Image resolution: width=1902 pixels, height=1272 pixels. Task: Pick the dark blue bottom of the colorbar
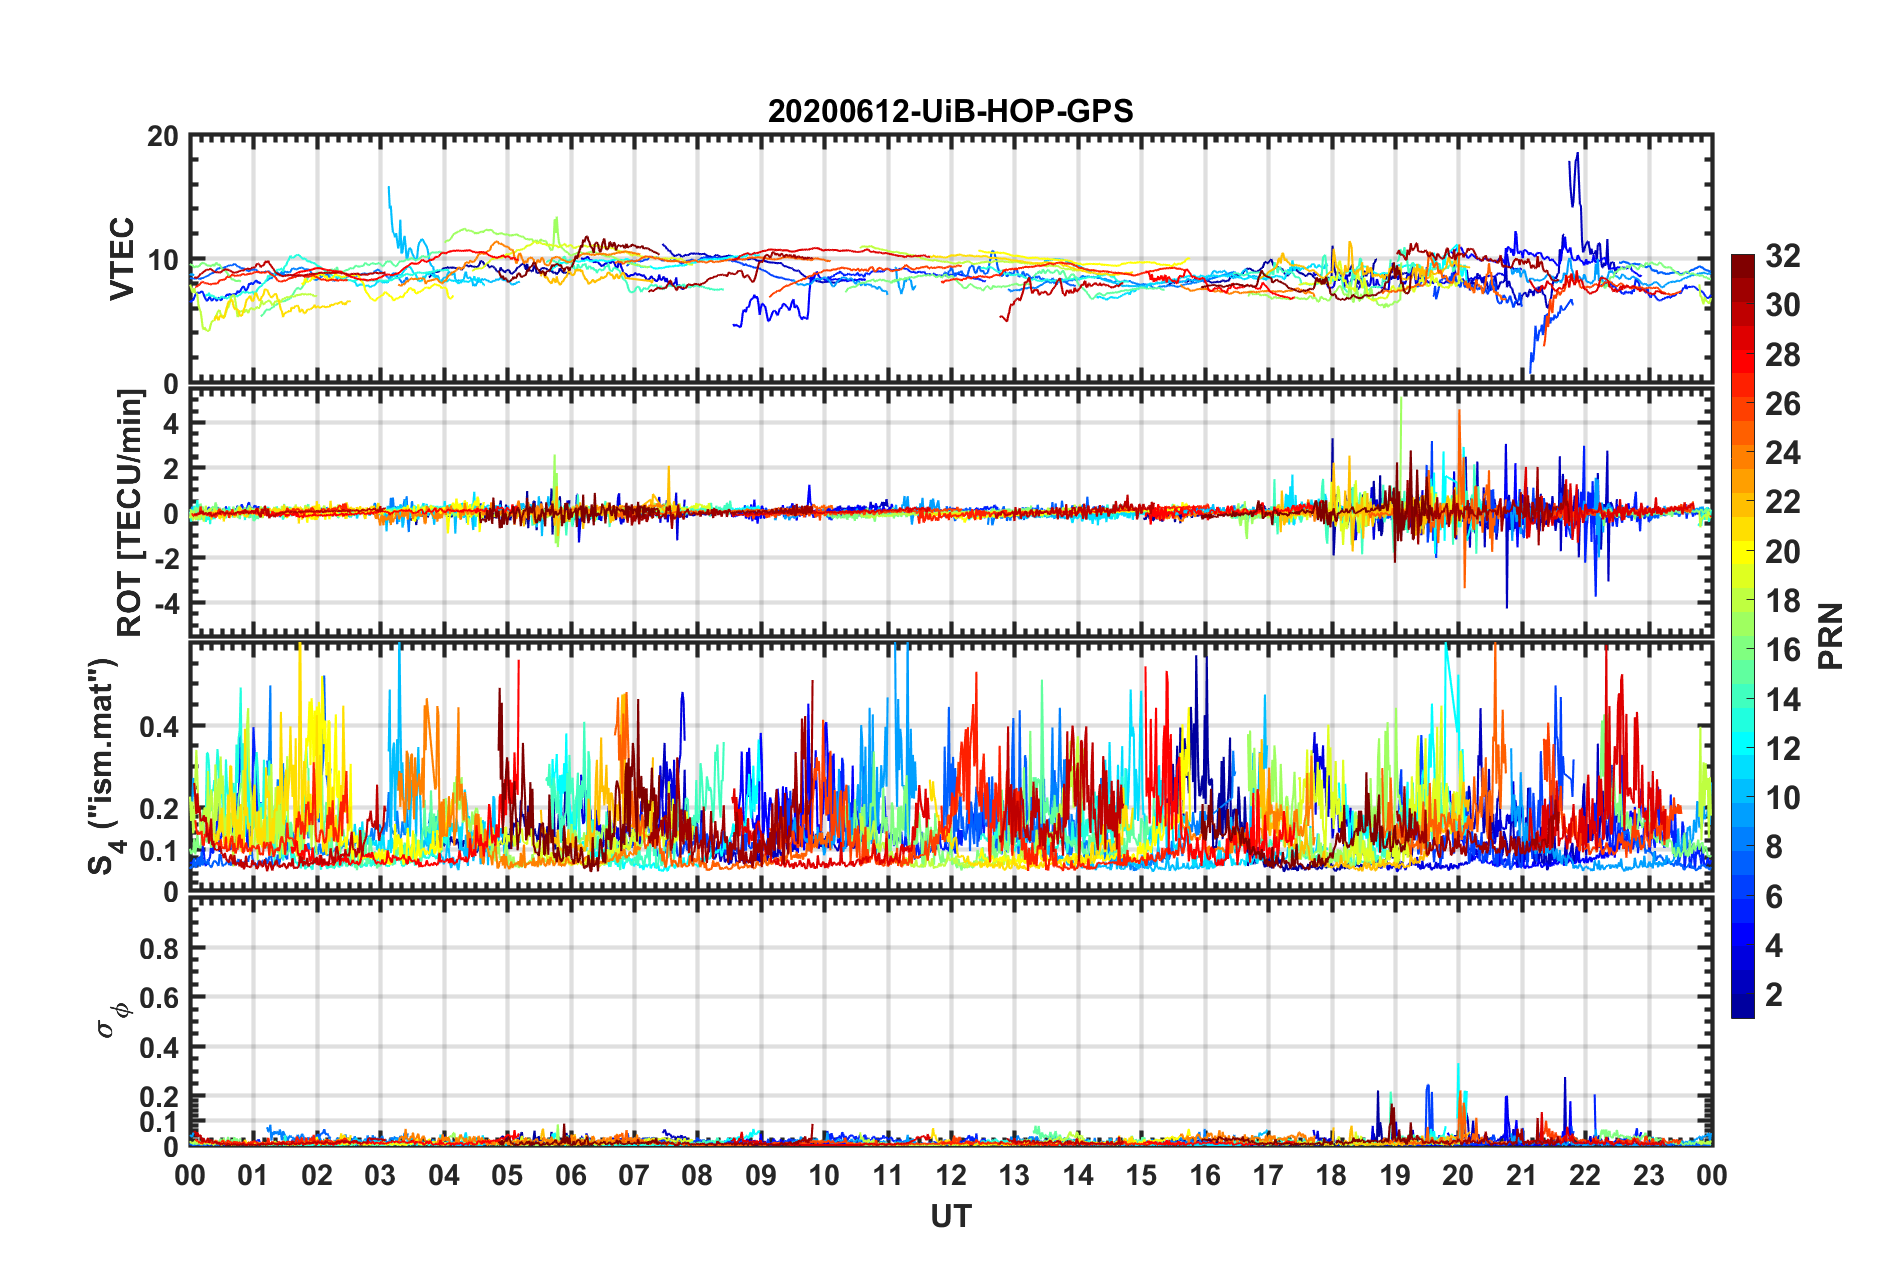1742,1010
